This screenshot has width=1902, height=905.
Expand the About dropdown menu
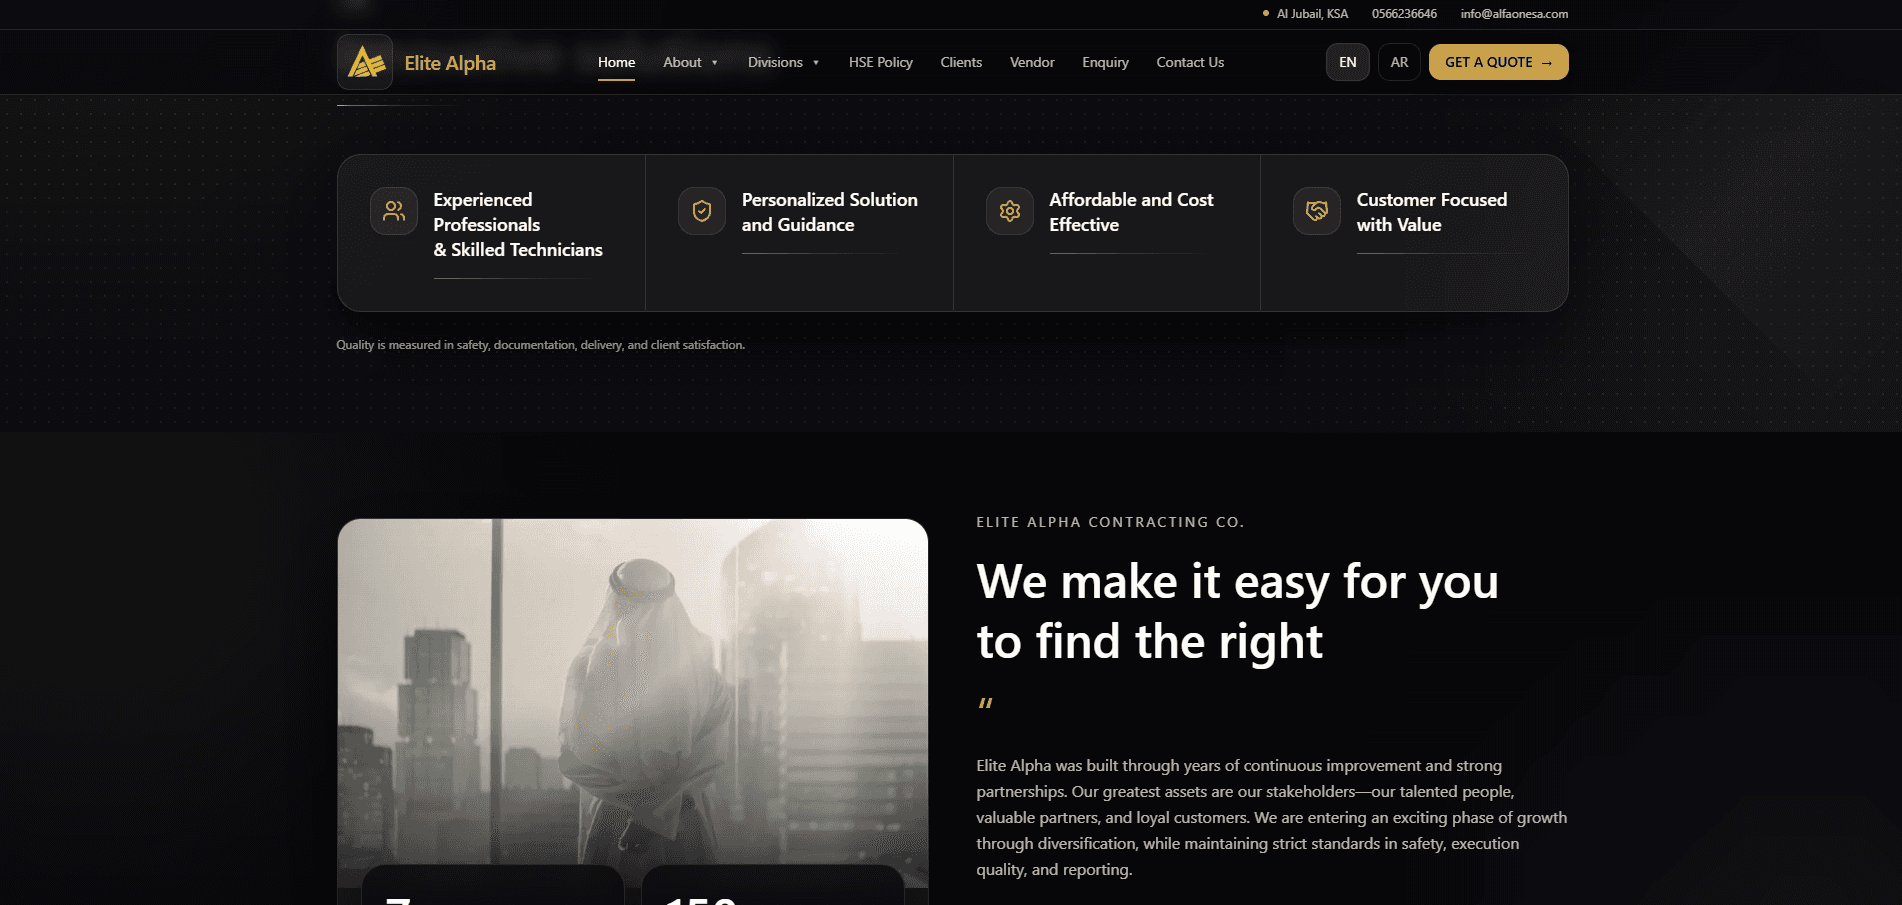(690, 62)
